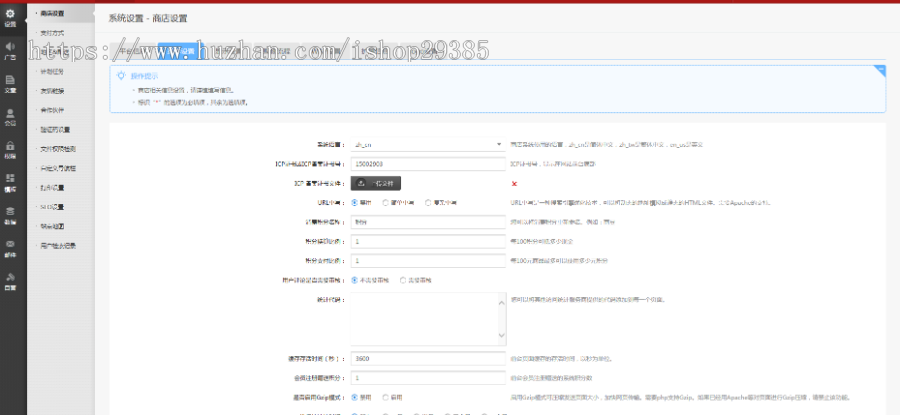Viewport: 900px width, 415px height.
Task: Click the dropdown arrow of language select
Action: pyautogui.click(x=499, y=145)
